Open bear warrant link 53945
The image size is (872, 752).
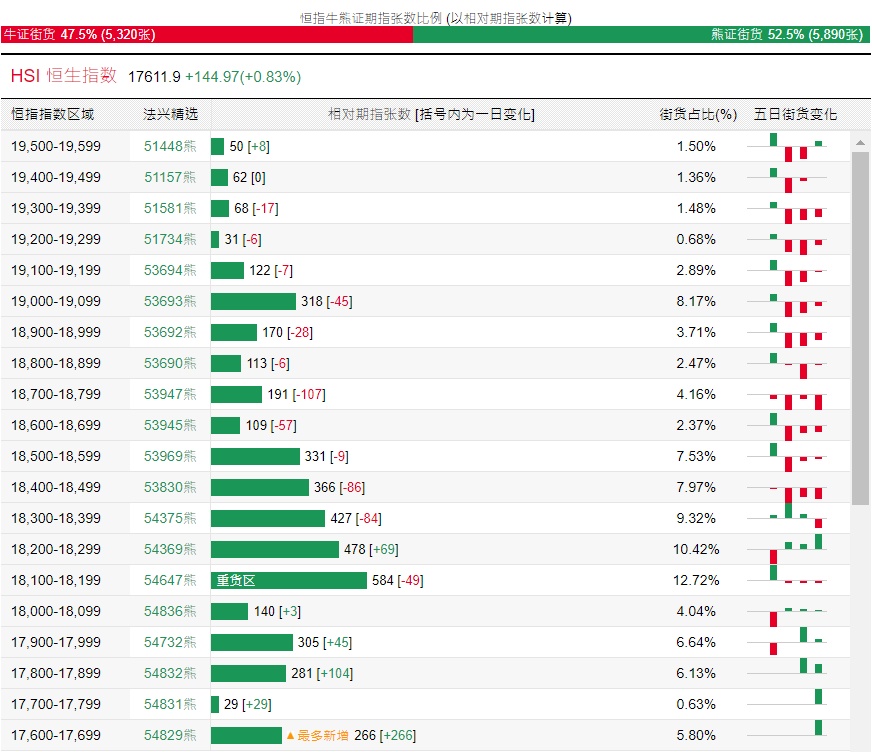point(170,426)
